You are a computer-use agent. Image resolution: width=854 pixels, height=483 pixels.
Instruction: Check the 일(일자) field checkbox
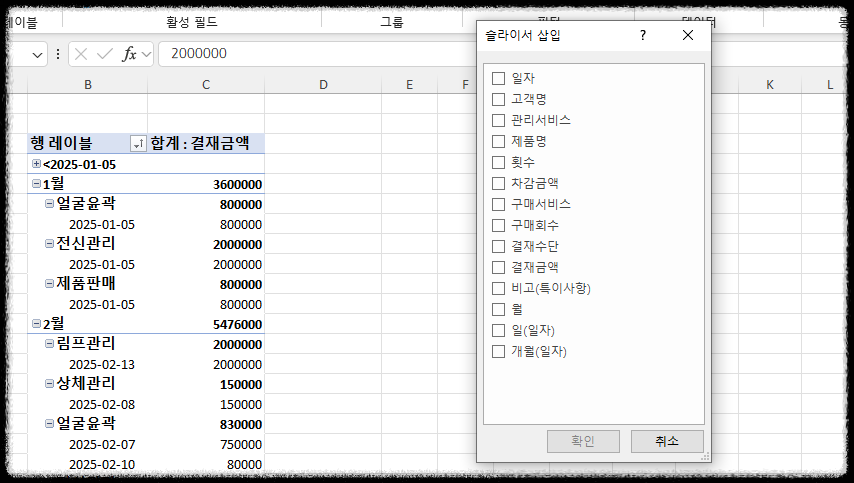click(498, 331)
